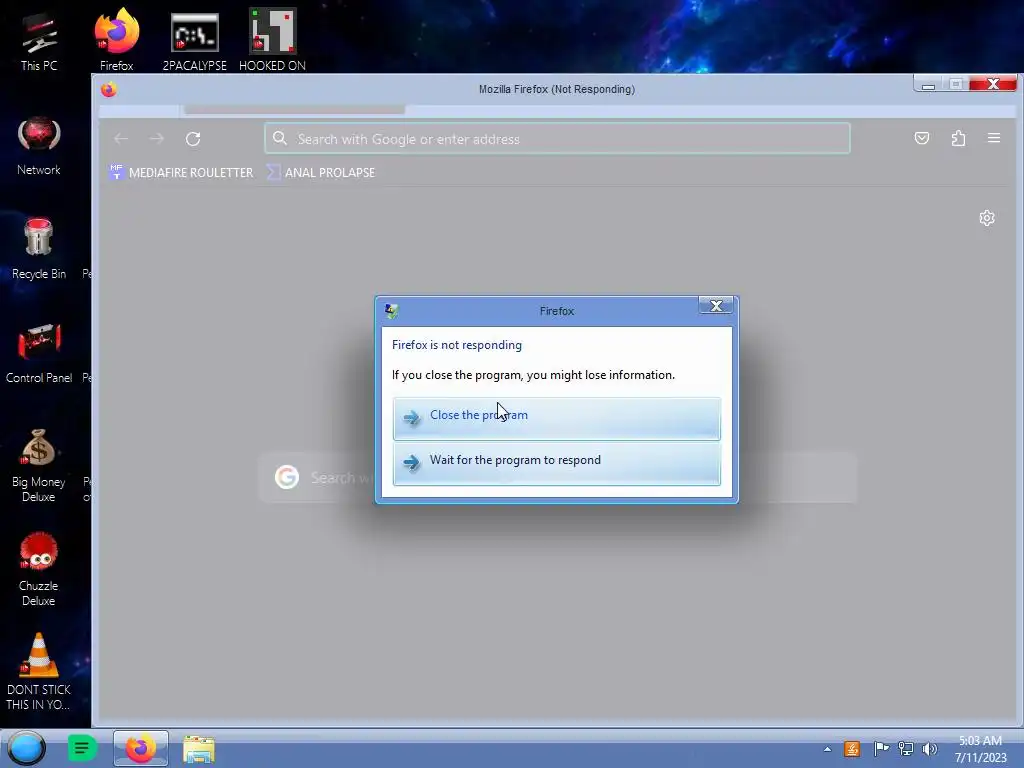Click the taskbar clock showing 5:03 AM
This screenshot has width=1024, height=768.
click(980, 749)
